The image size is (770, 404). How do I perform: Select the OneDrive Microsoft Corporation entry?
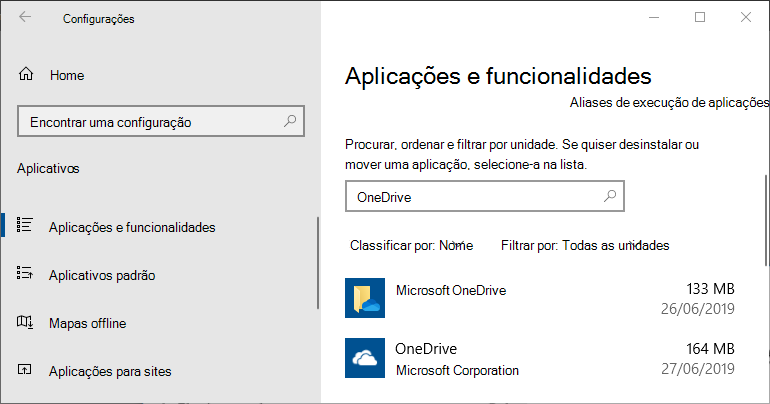[540, 358]
